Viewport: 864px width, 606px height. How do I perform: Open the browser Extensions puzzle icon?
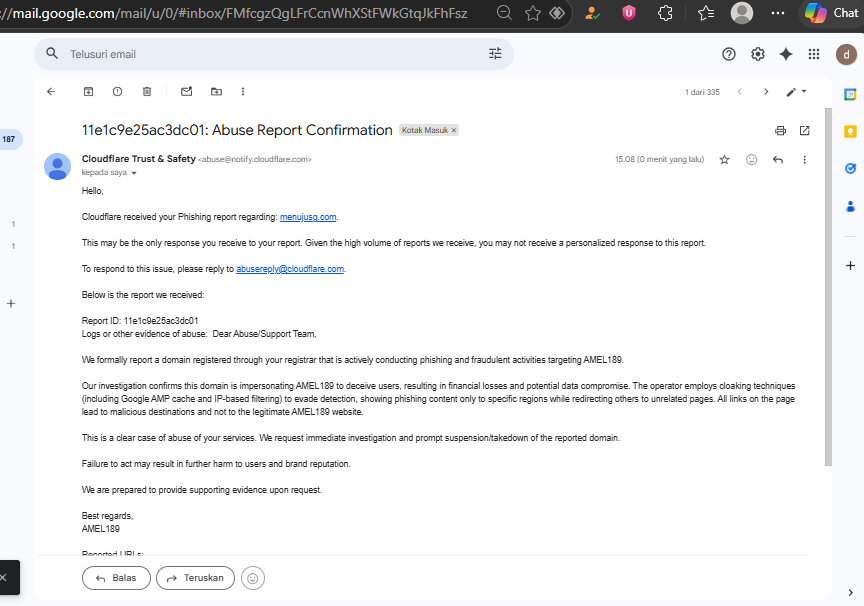click(x=665, y=13)
